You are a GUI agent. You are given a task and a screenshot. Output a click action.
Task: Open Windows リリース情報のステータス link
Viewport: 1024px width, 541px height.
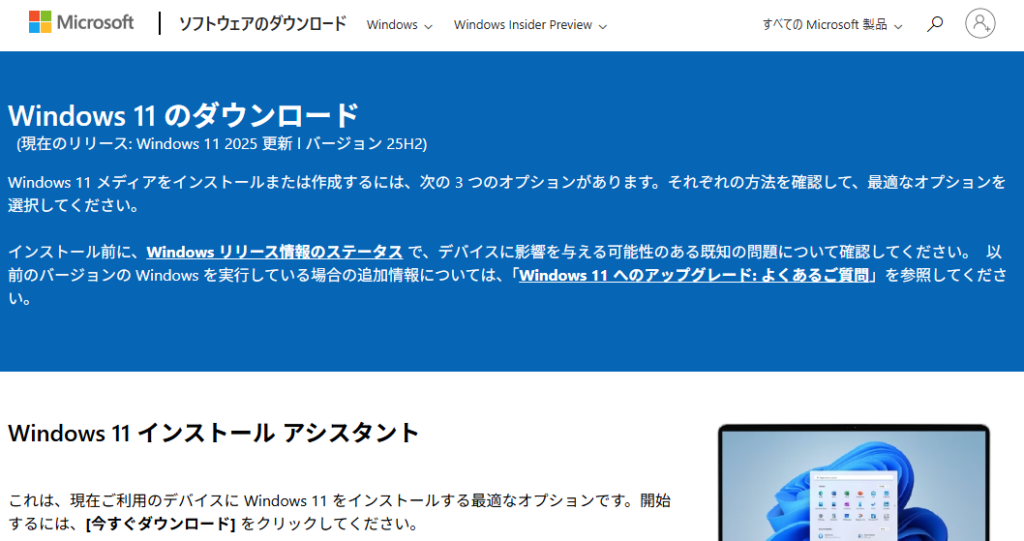(274, 252)
